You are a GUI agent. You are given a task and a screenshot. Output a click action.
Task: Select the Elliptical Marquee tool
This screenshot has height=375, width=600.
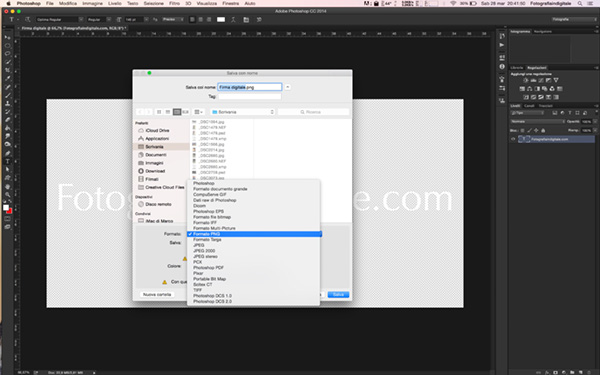click(x=8, y=45)
